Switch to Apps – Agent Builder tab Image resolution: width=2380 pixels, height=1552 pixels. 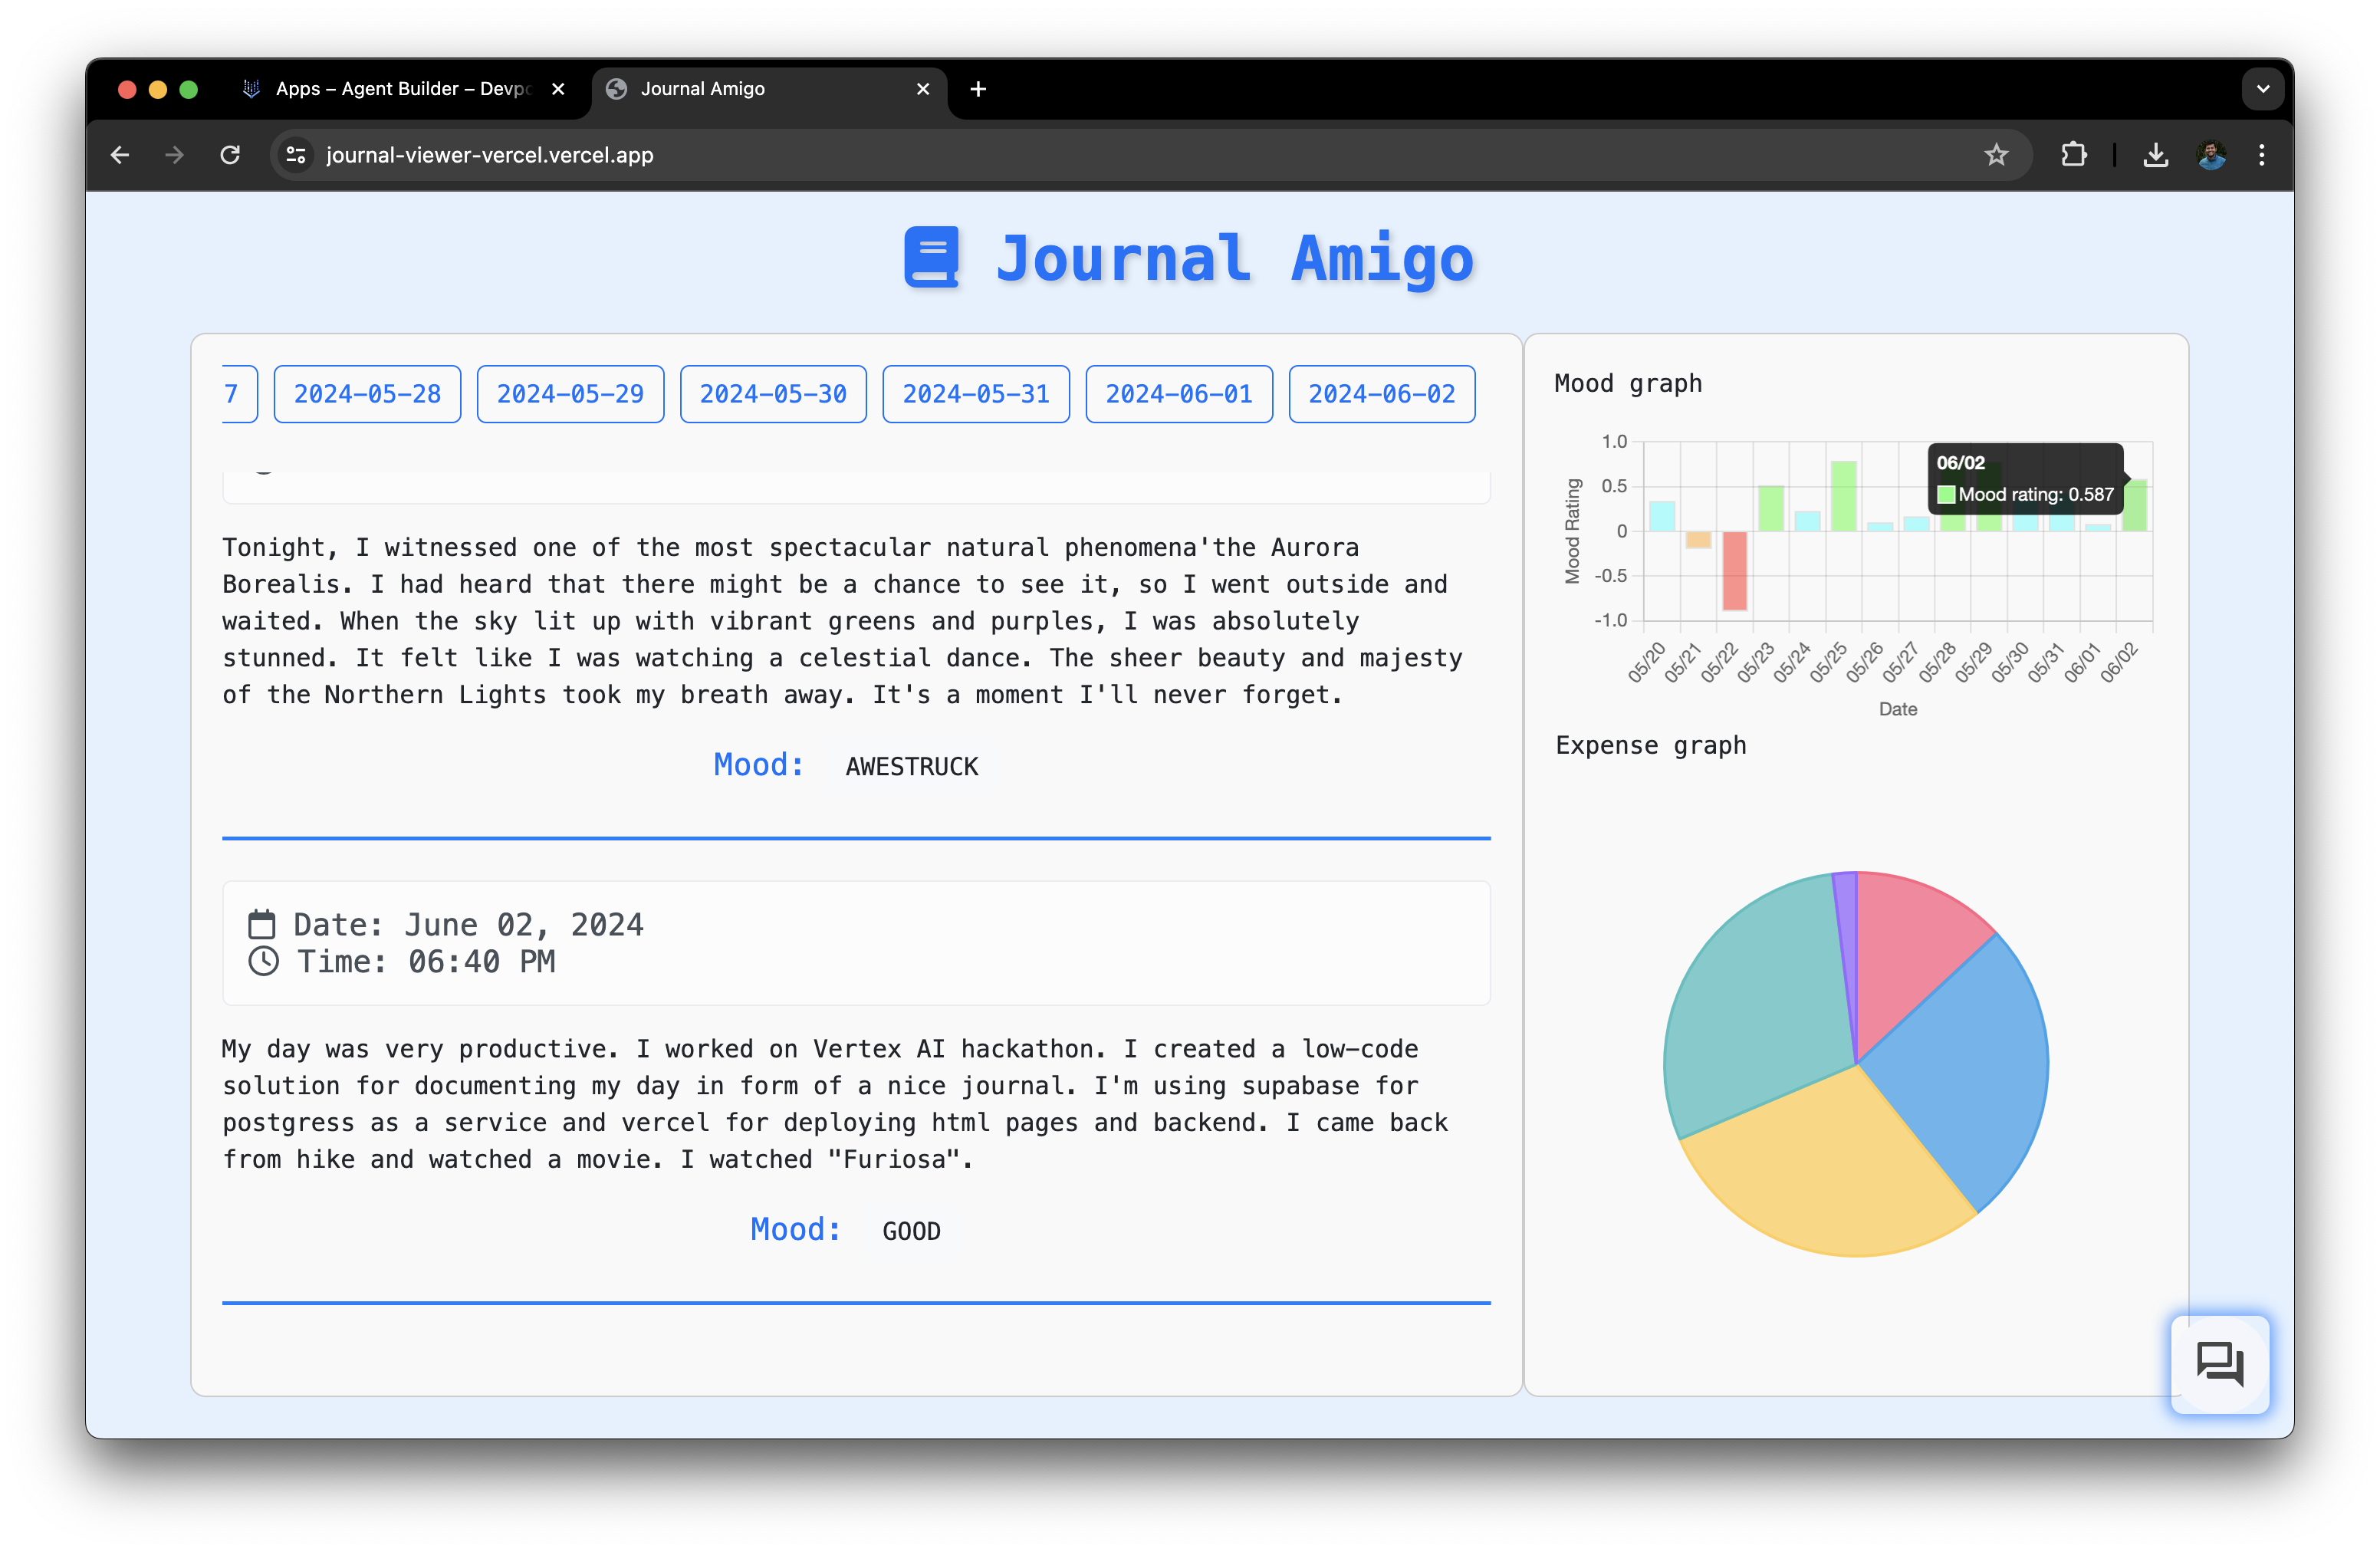point(400,89)
